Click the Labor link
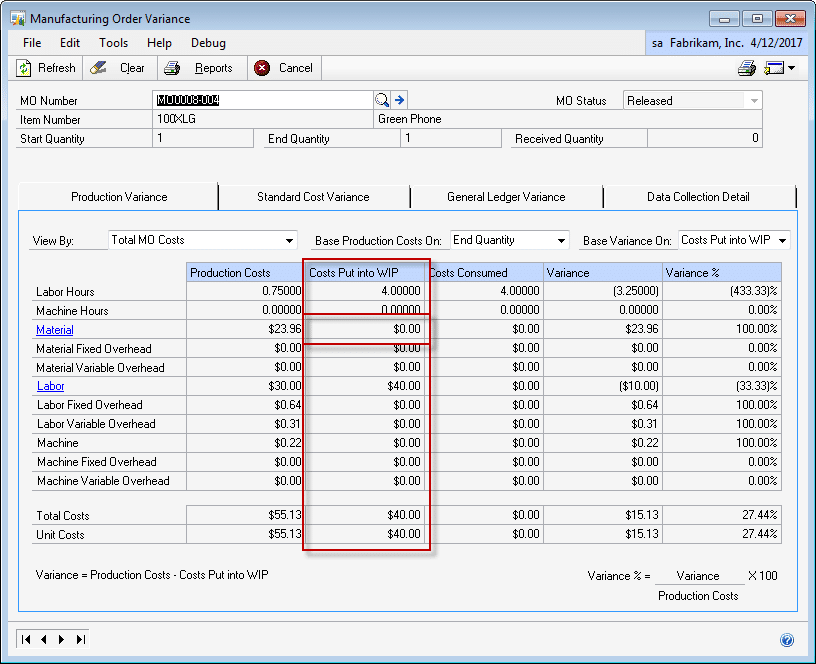Image resolution: width=816 pixels, height=664 pixels. pos(50,386)
